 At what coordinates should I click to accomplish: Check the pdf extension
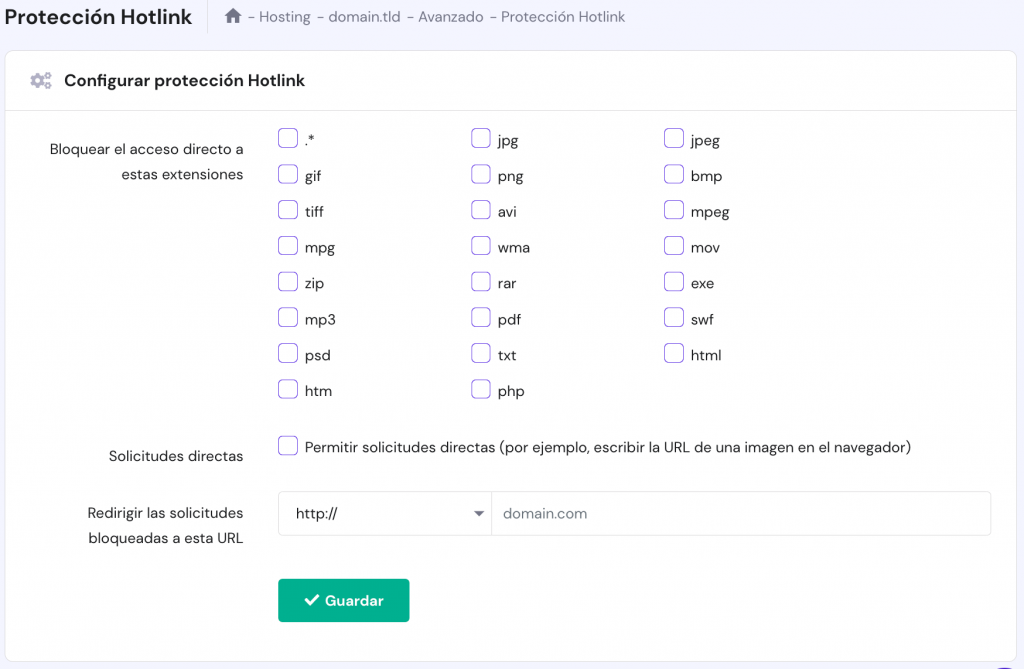(x=481, y=318)
